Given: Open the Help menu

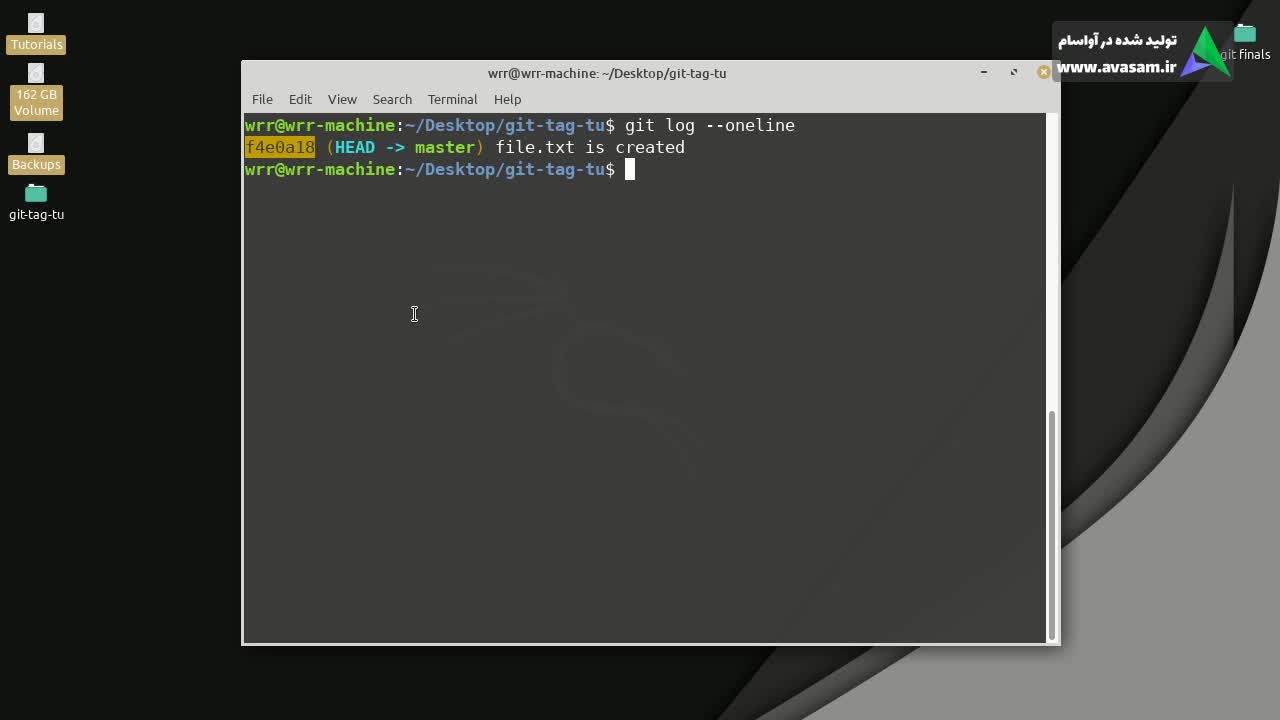Looking at the screenshot, I should (507, 99).
